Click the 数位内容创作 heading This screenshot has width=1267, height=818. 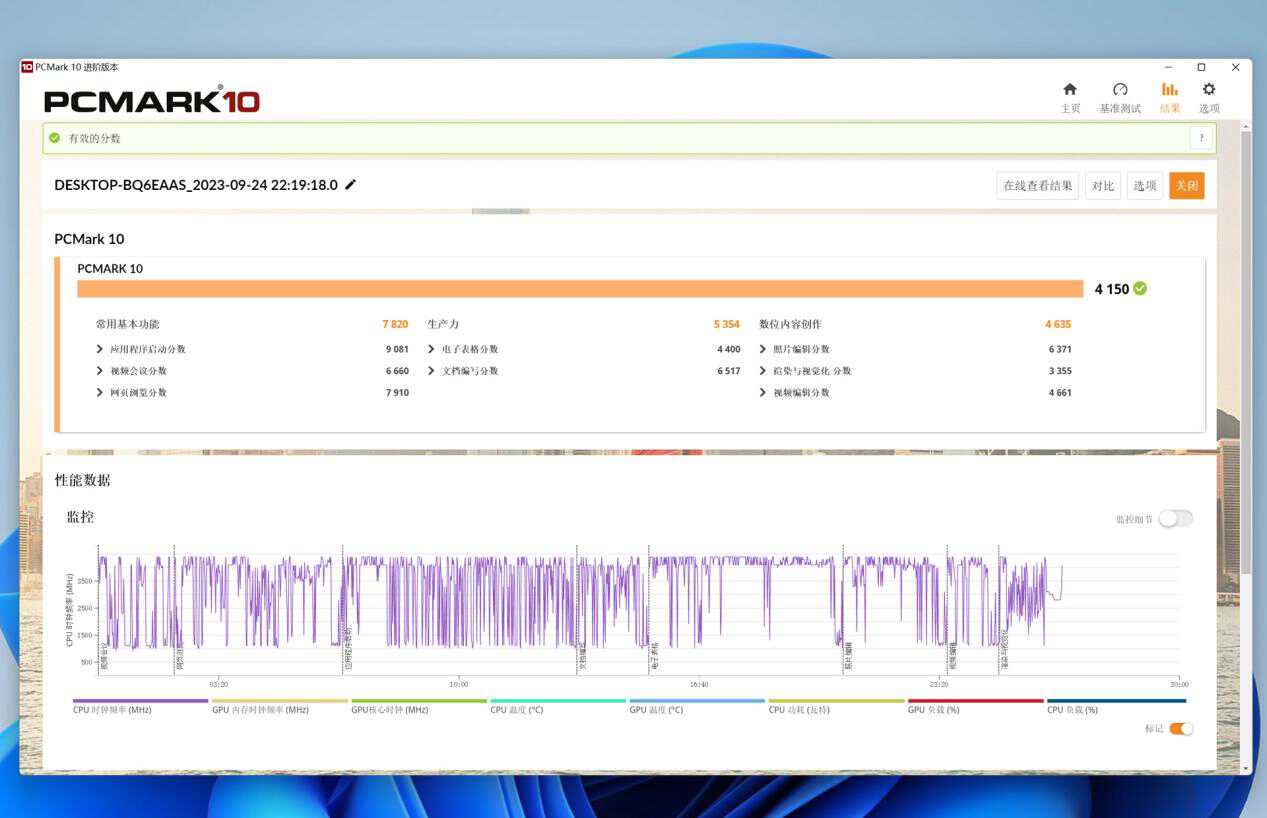tap(790, 324)
